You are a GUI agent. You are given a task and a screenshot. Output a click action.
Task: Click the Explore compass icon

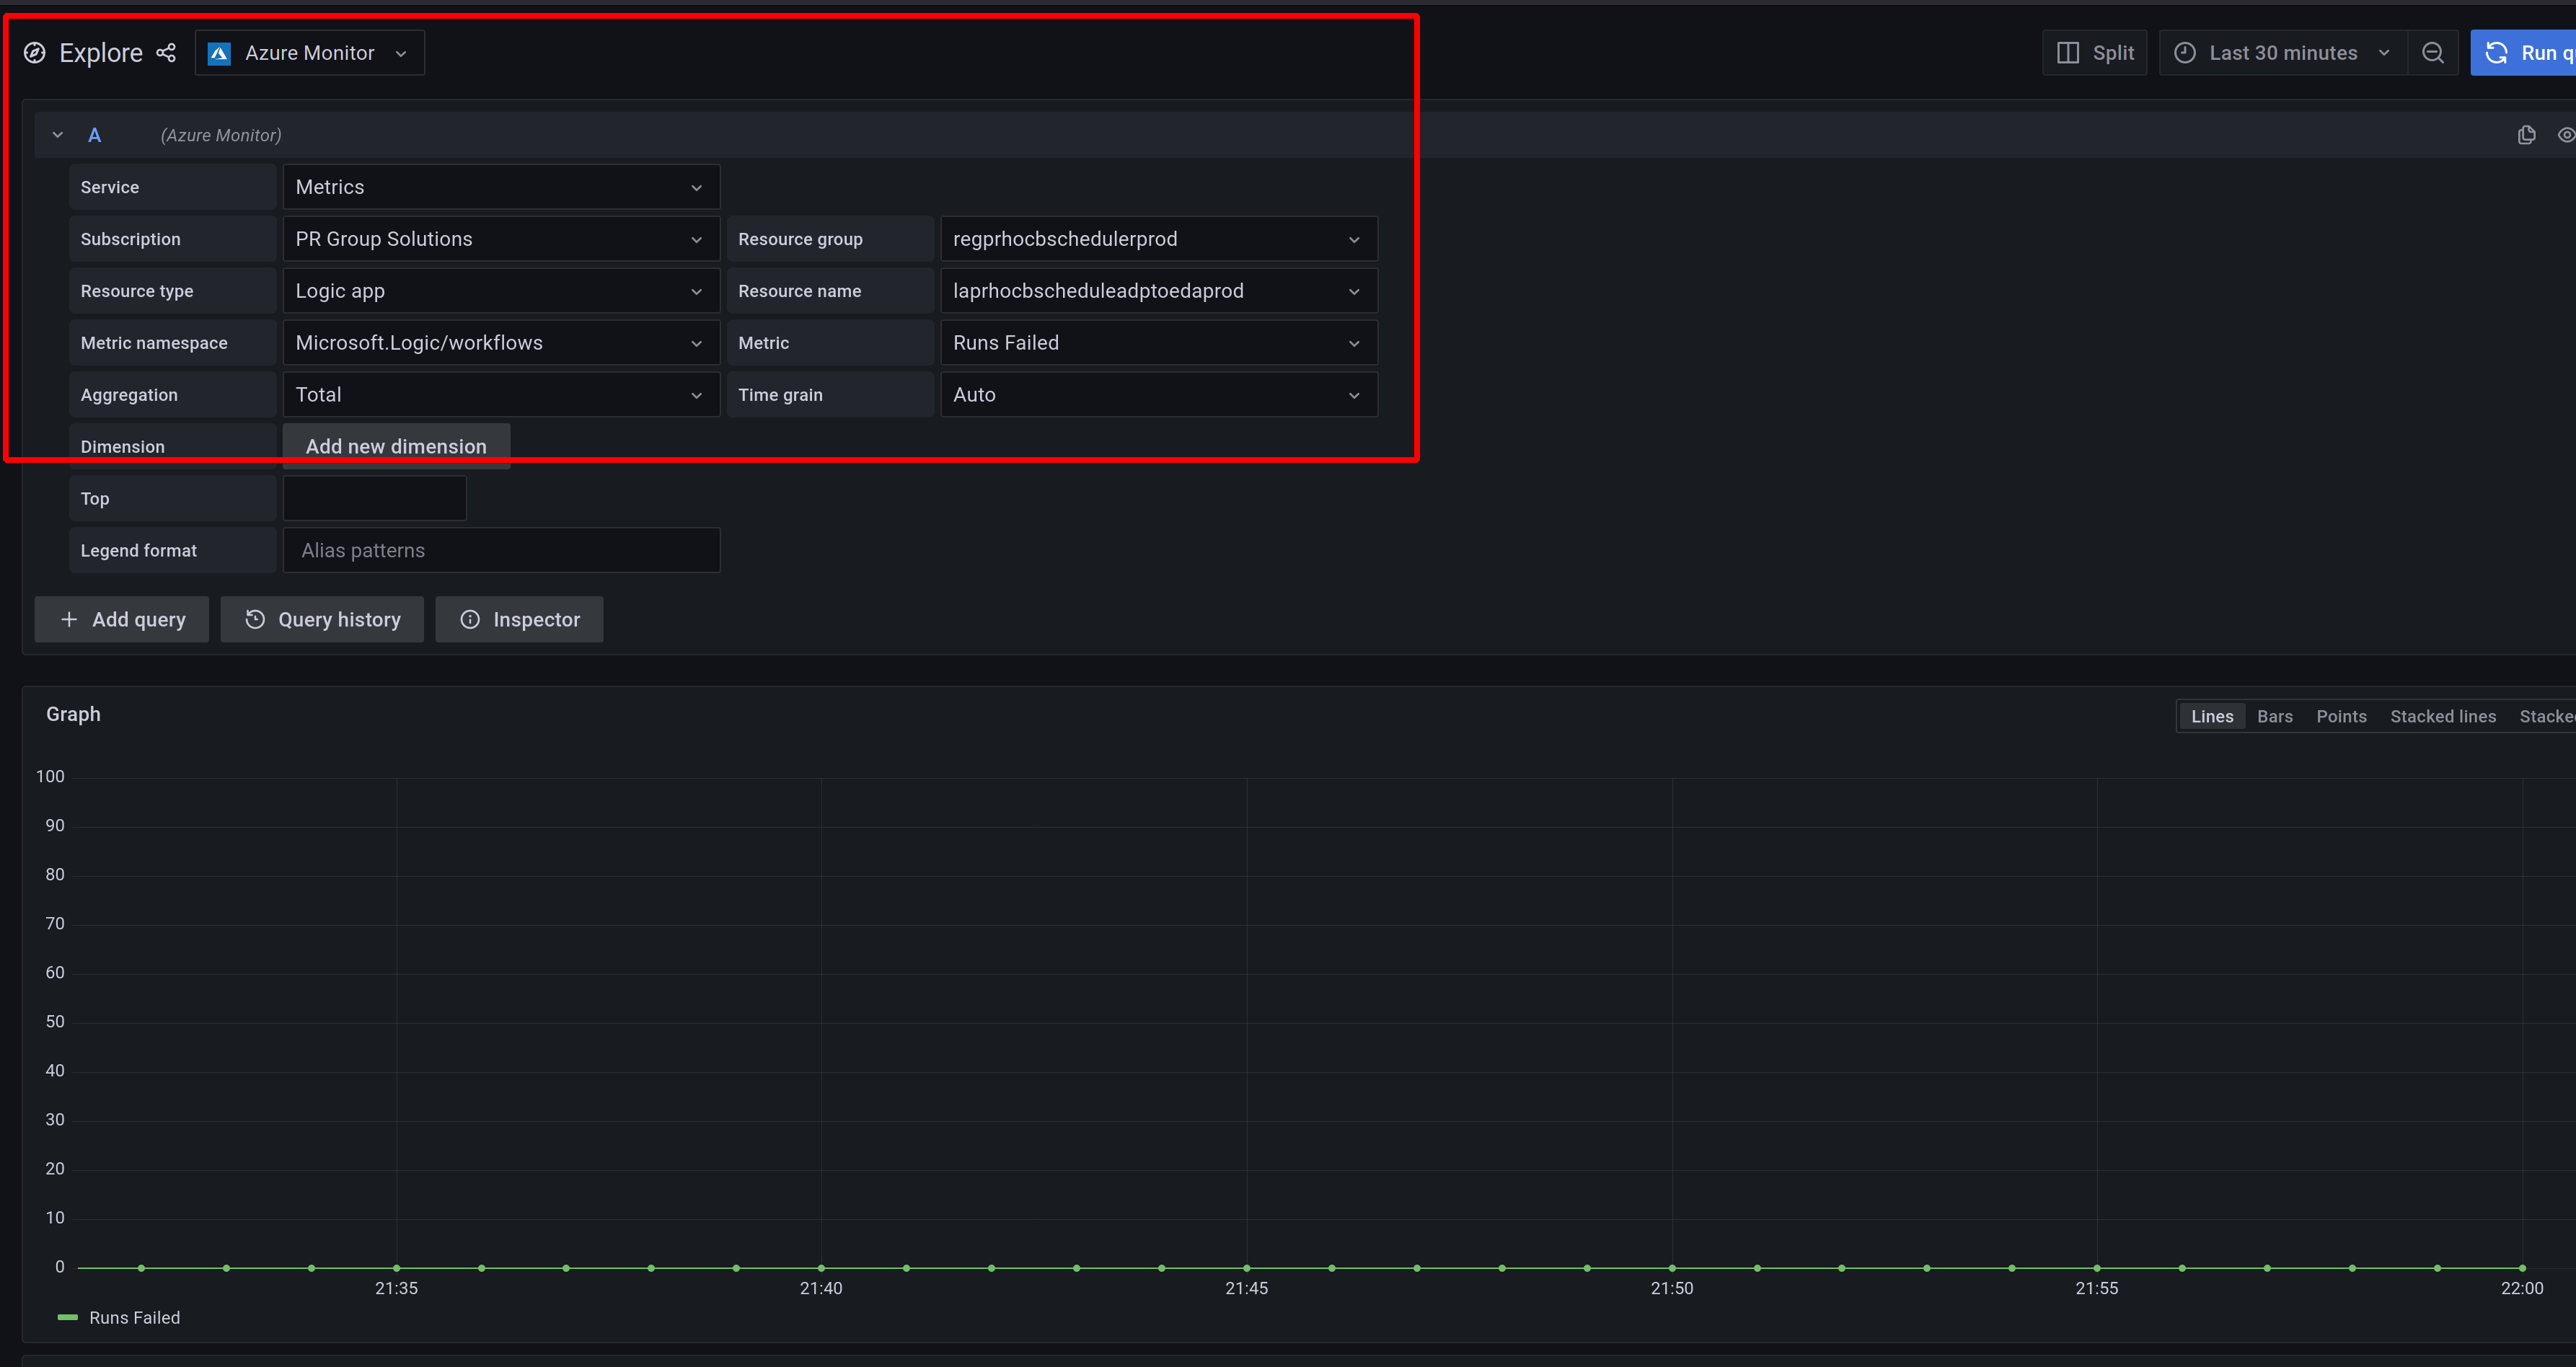click(35, 53)
